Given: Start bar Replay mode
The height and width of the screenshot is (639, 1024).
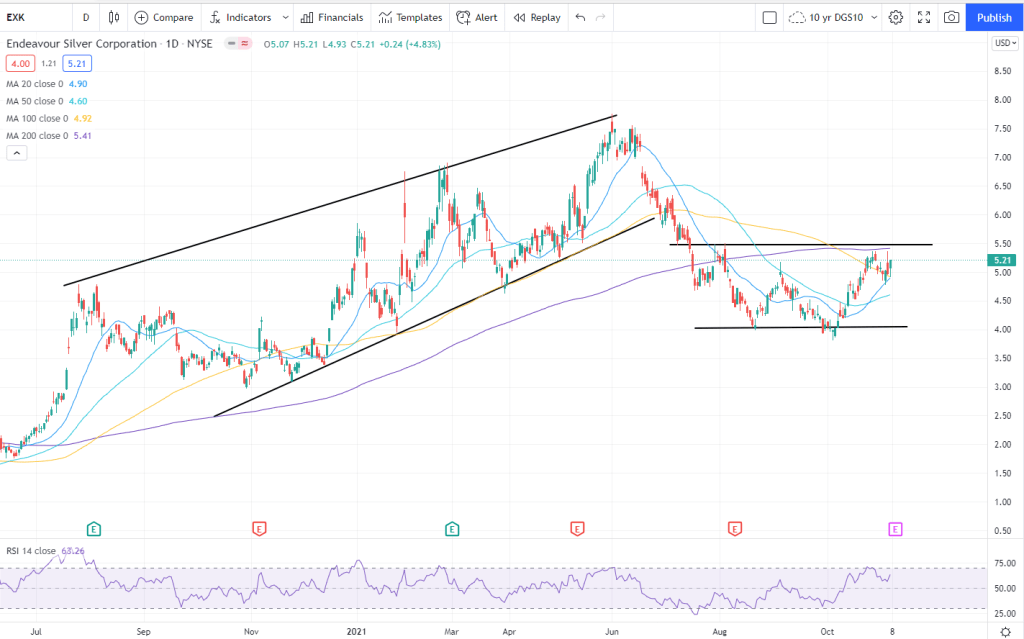Looking at the screenshot, I should [x=537, y=17].
